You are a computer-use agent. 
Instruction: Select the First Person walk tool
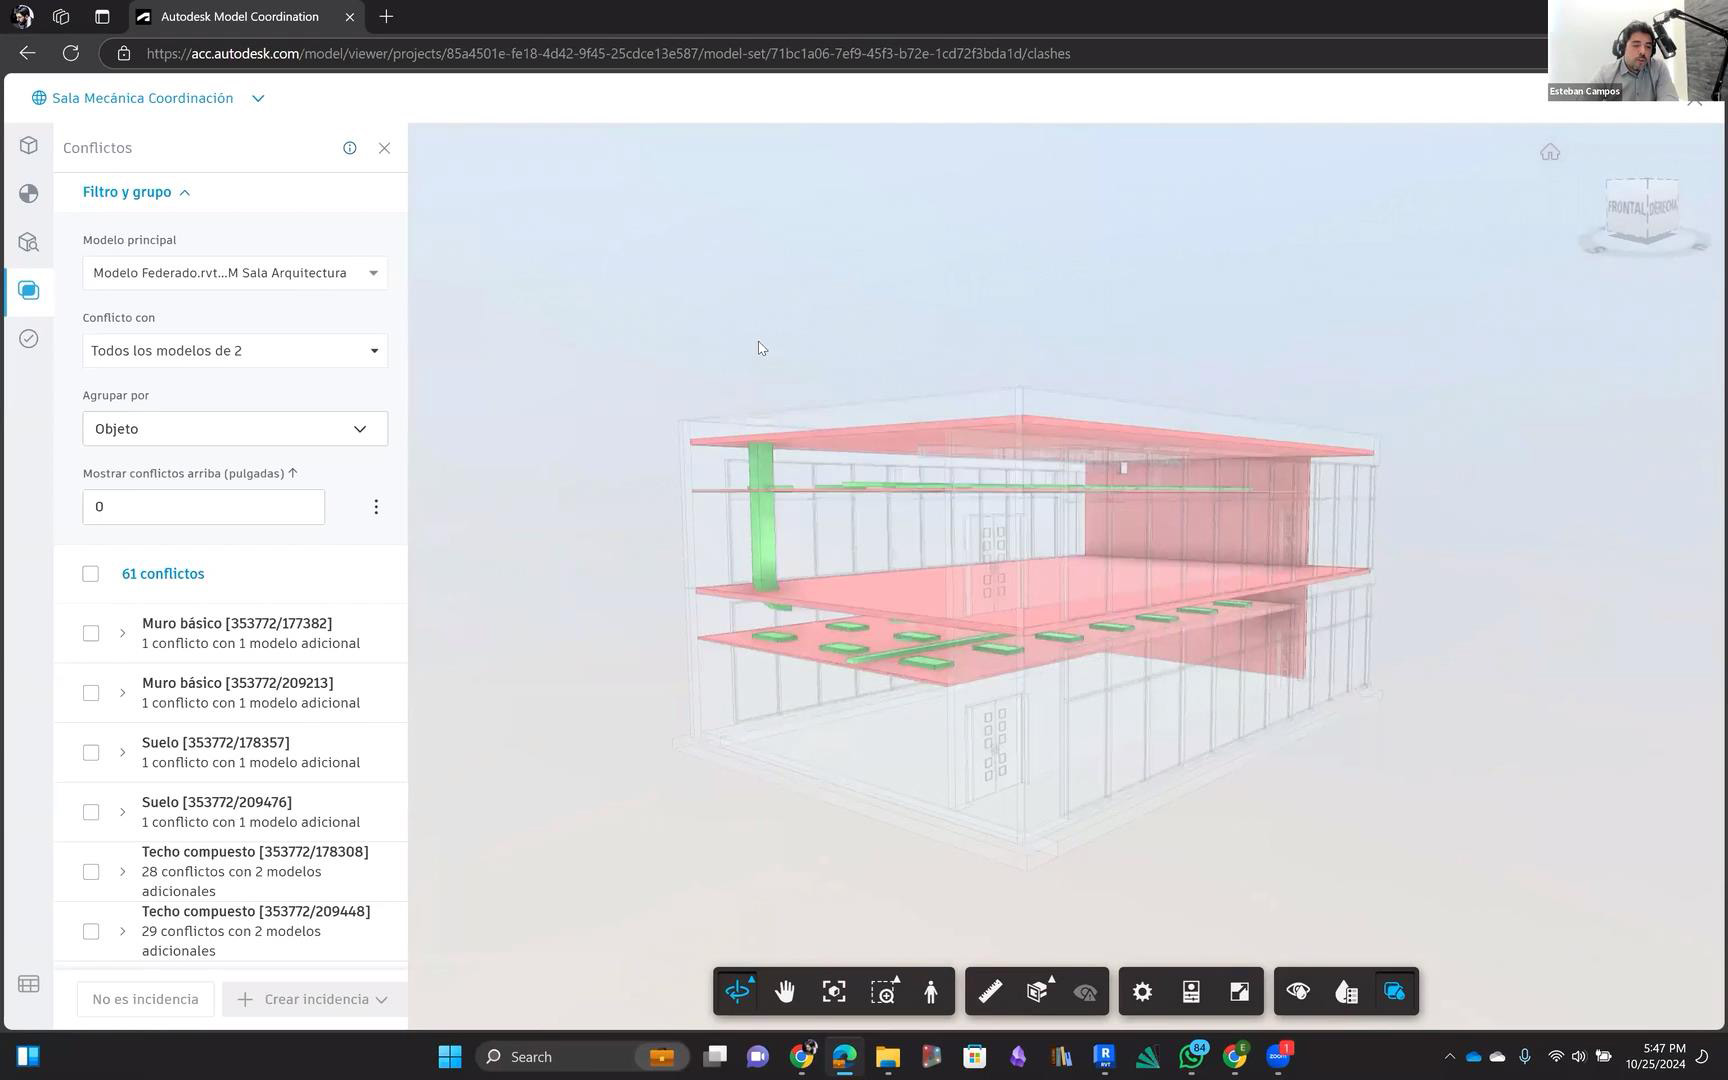point(931,992)
